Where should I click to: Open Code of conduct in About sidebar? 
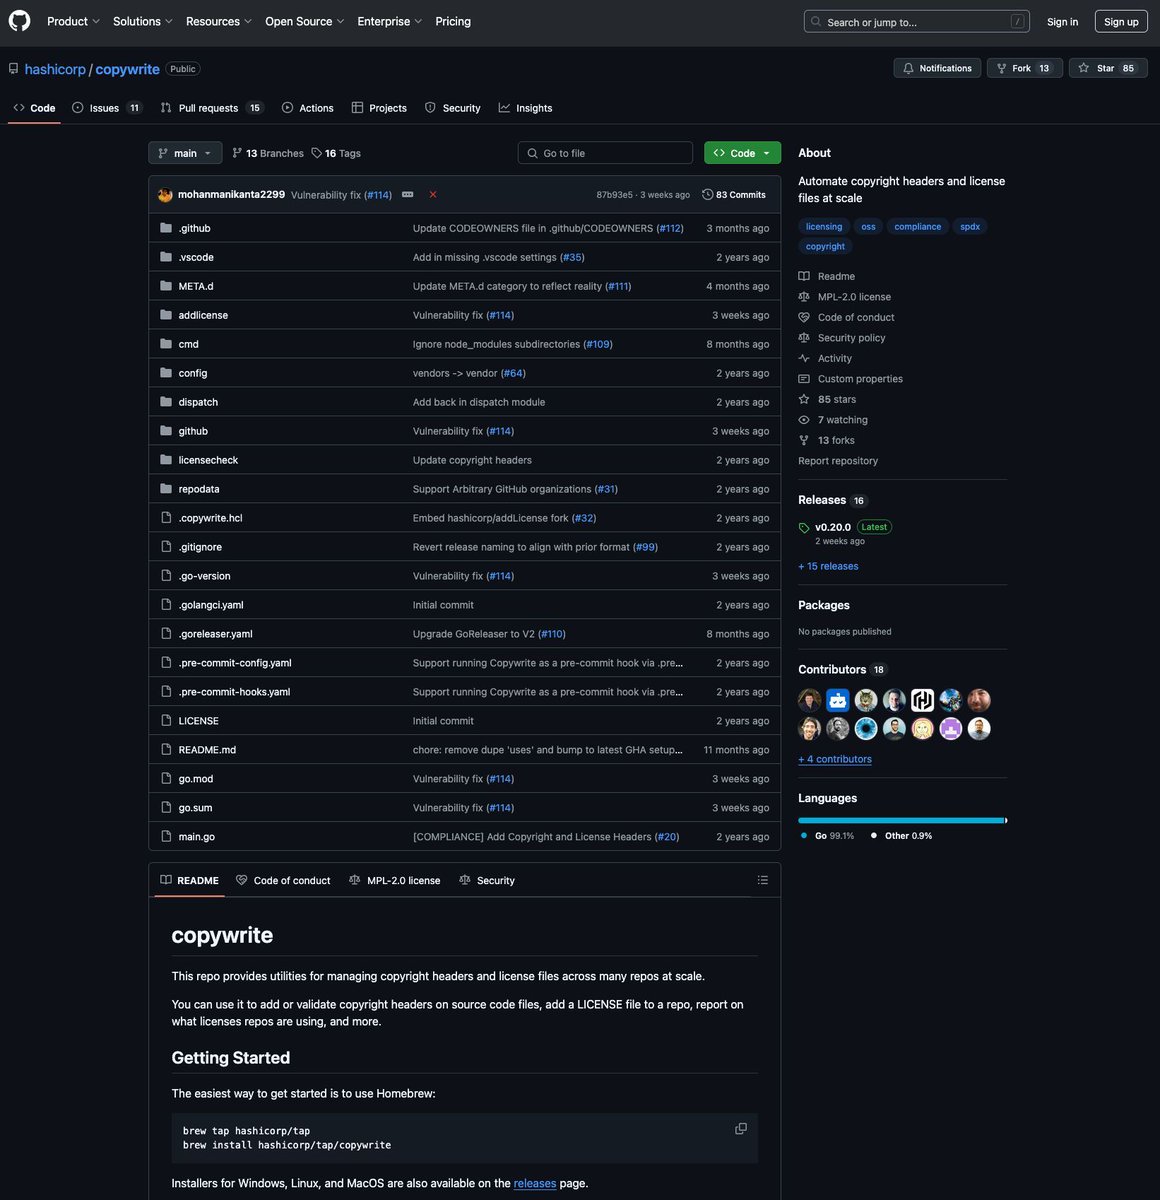click(x=847, y=317)
